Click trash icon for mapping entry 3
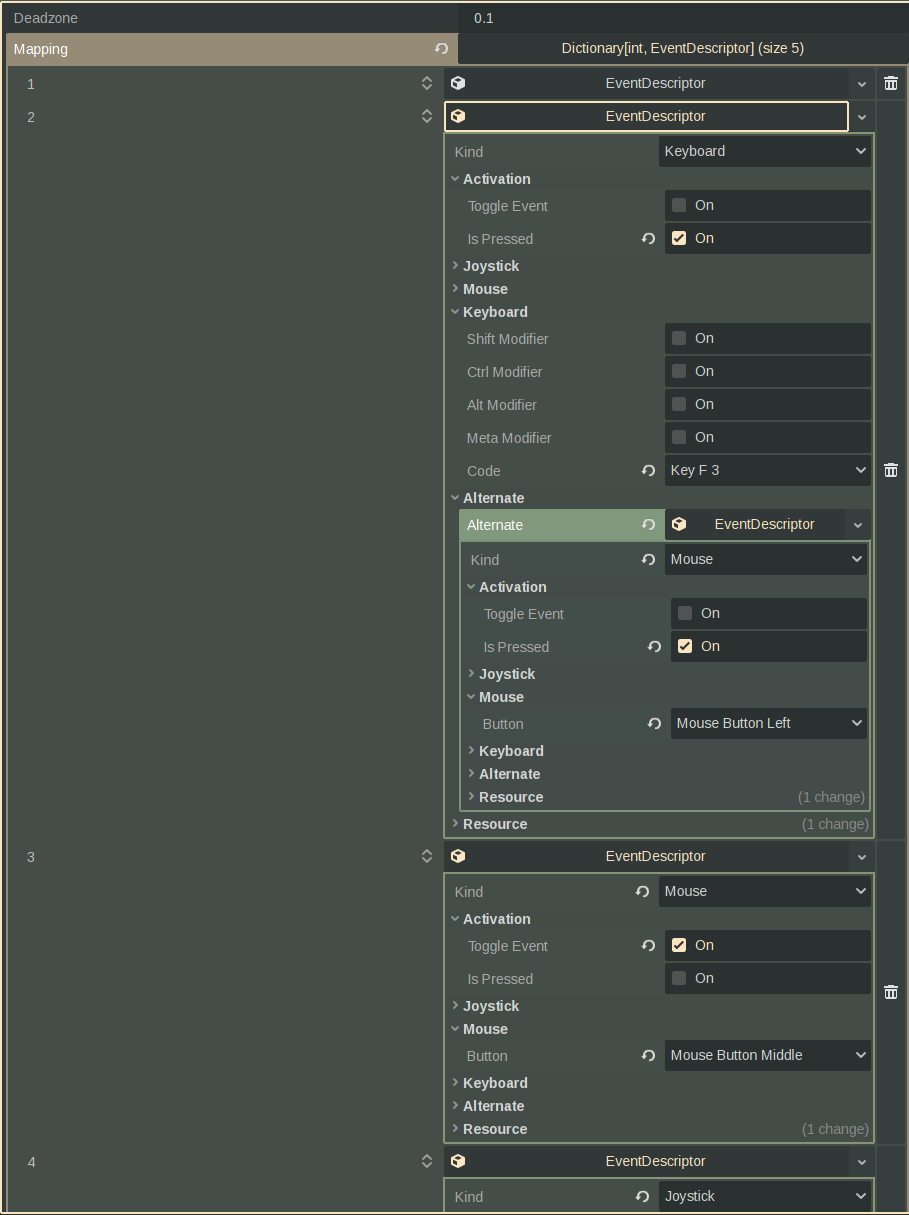 coord(890,992)
